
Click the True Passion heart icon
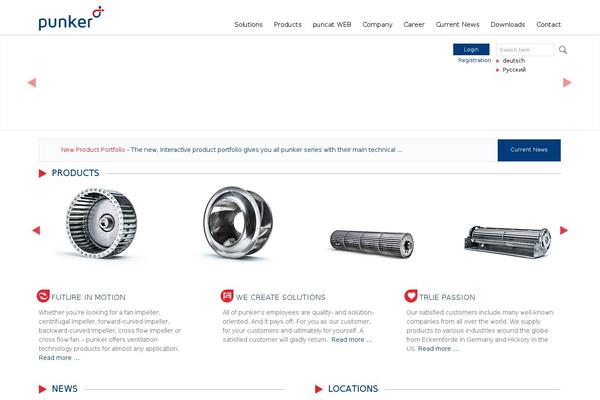click(411, 296)
